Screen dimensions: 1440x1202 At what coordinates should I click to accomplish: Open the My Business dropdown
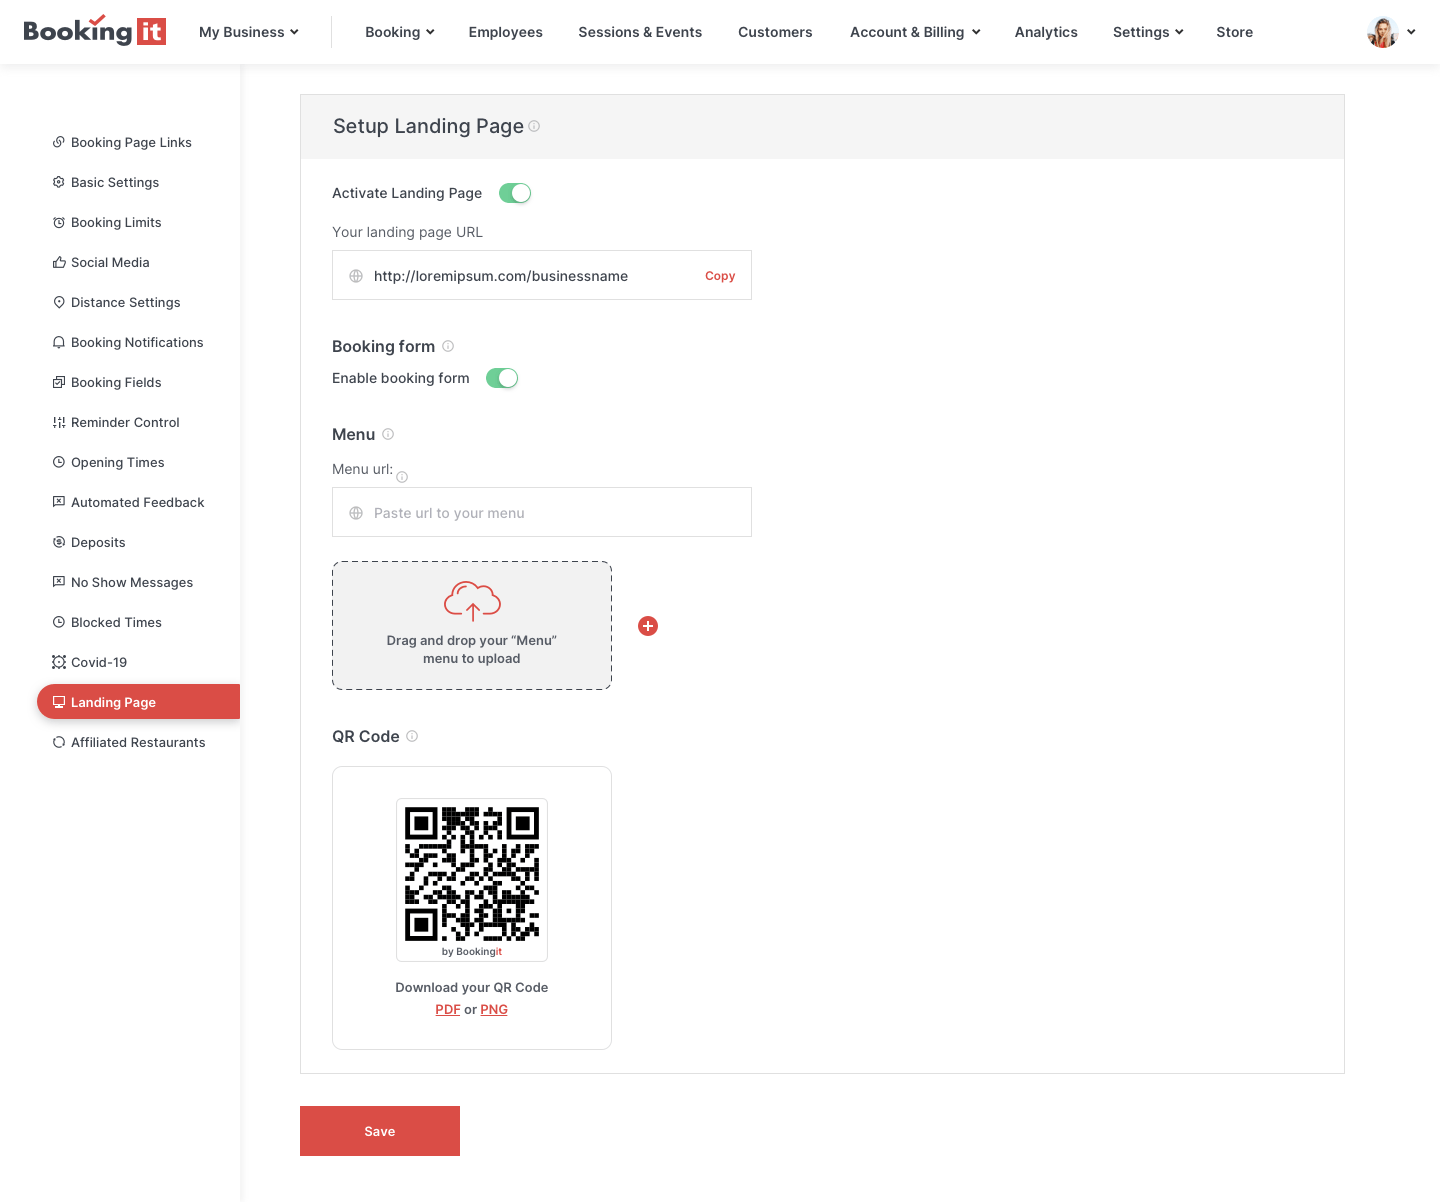[x=249, y=32]
